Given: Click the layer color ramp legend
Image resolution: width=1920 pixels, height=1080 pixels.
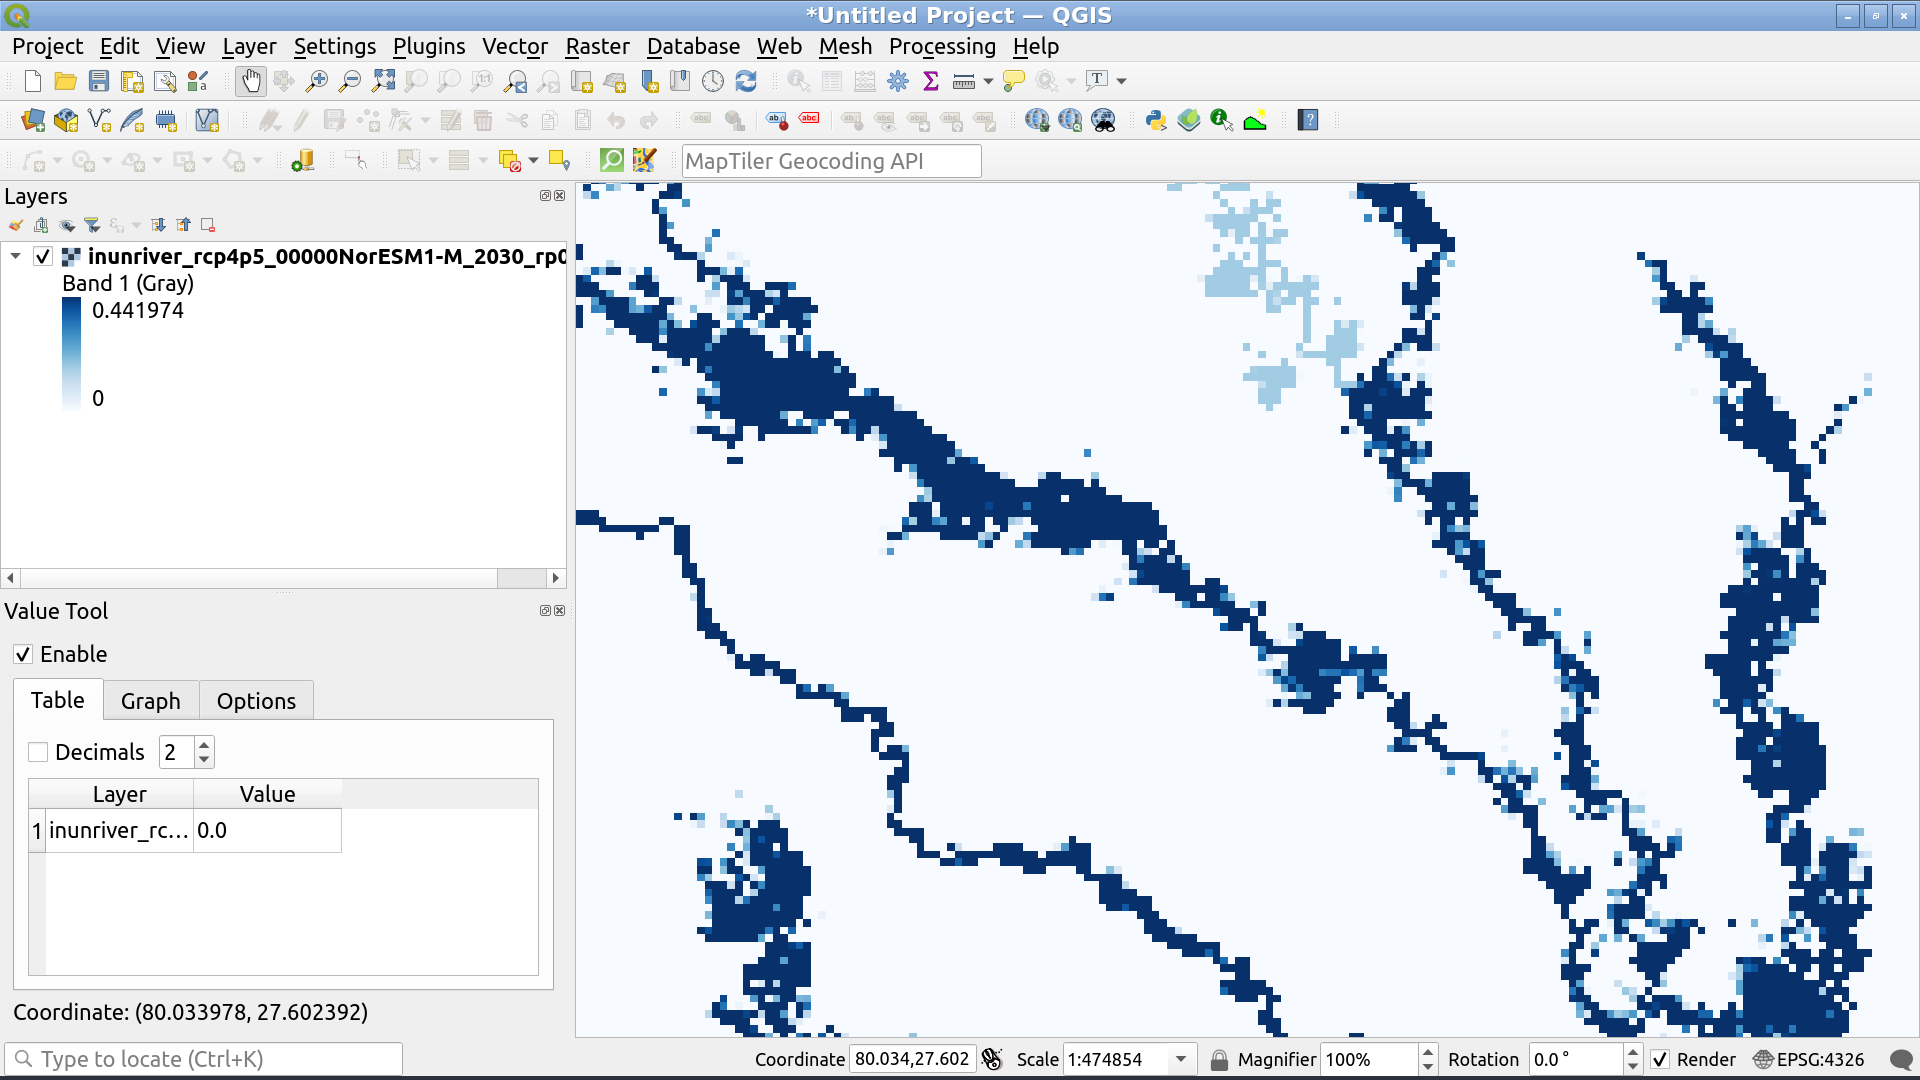Looking at the screenshot, I should pos(72,354).
